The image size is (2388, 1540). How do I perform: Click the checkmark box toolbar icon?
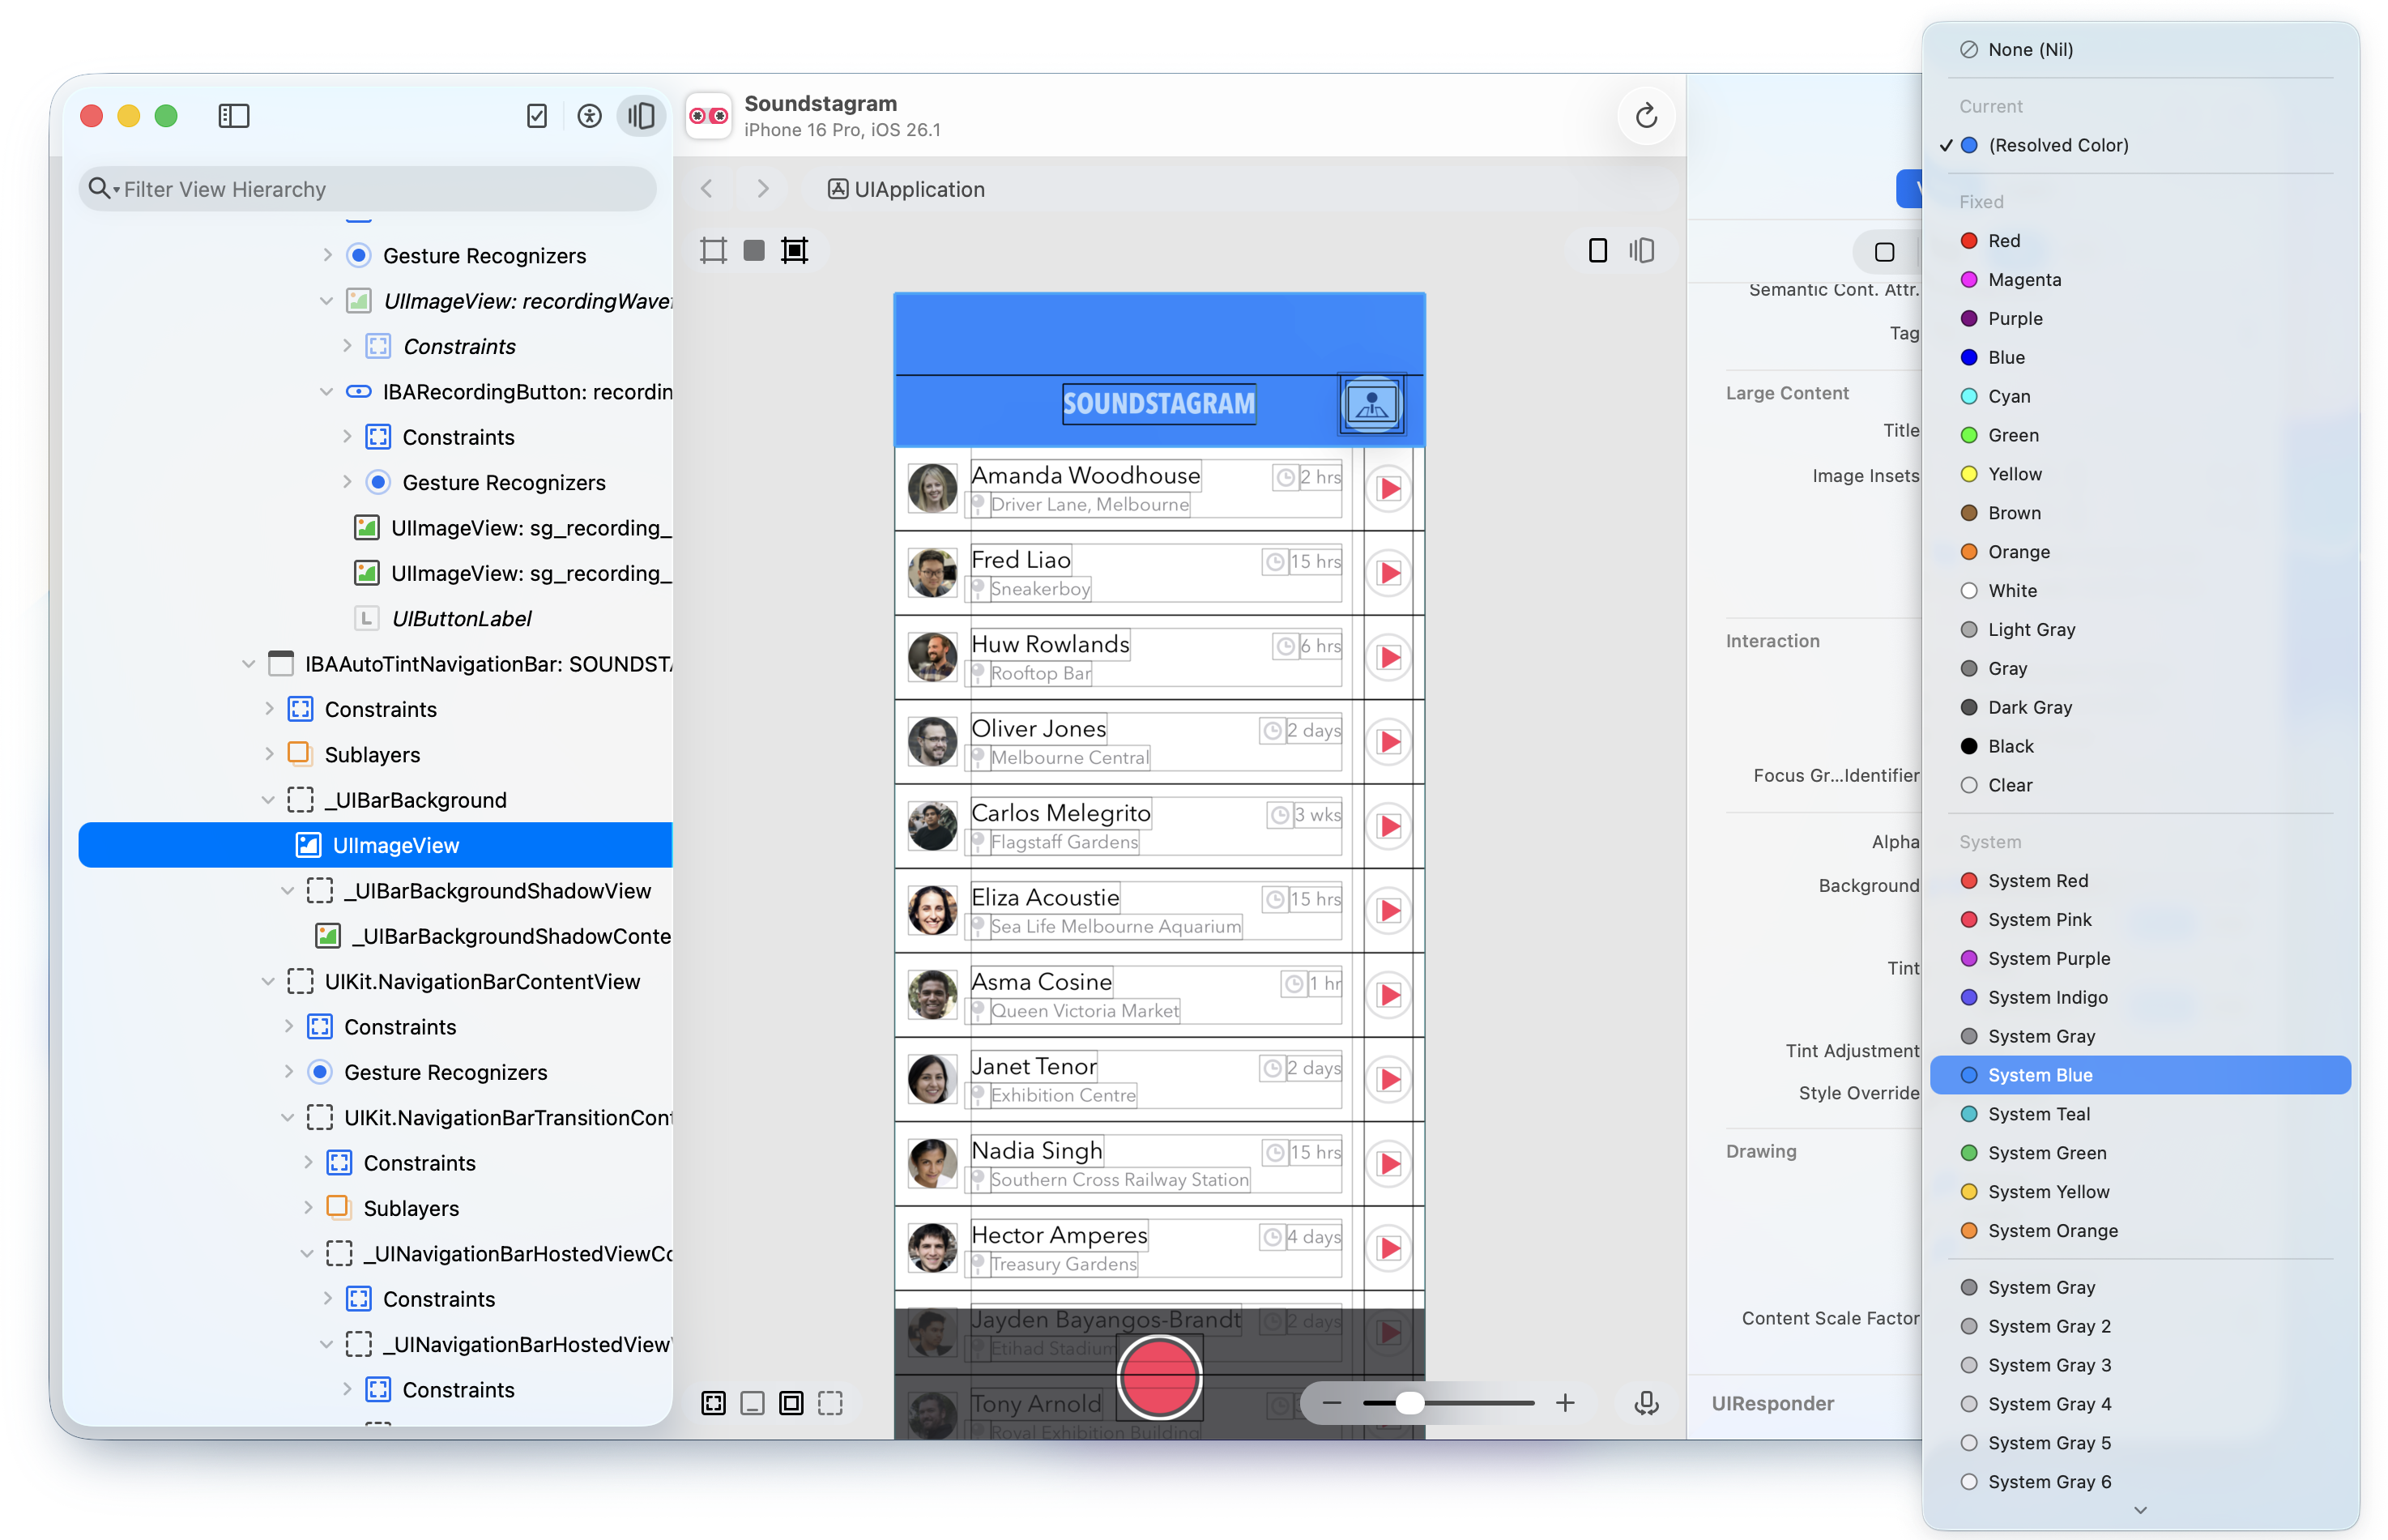(537, 116)
